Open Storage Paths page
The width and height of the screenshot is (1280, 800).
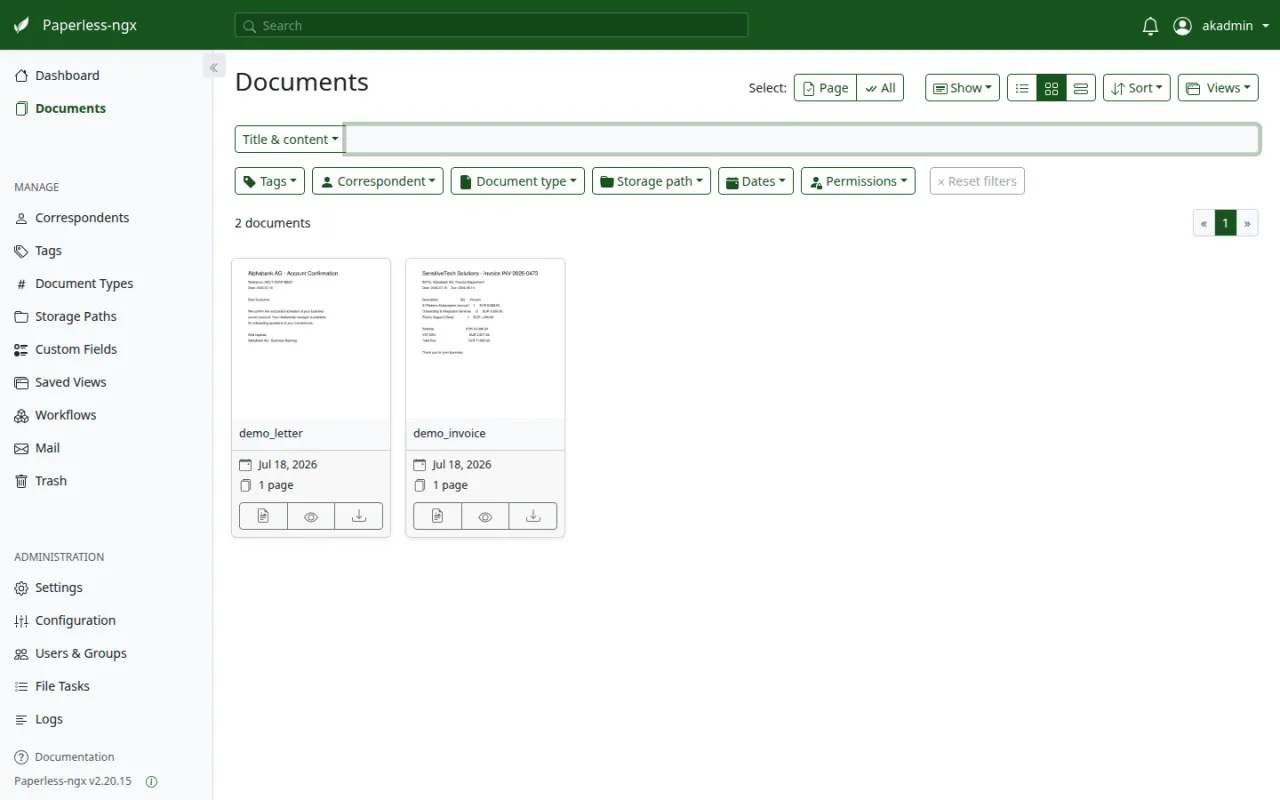click(76, 317)
